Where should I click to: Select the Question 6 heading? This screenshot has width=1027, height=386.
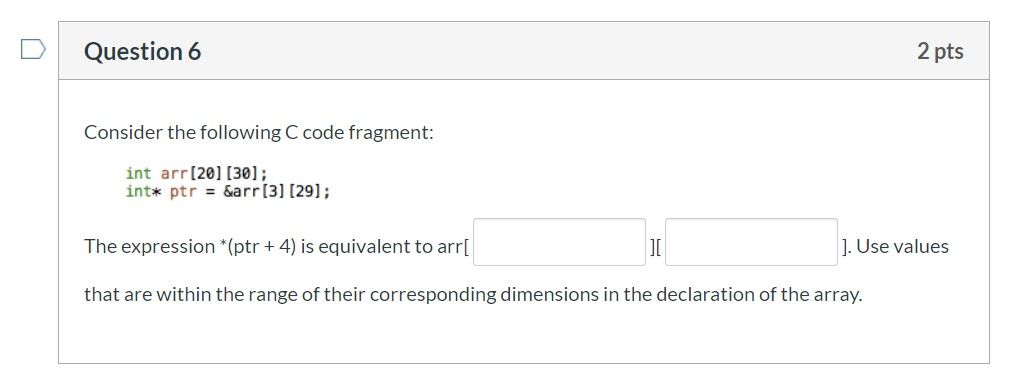point(143,51)
